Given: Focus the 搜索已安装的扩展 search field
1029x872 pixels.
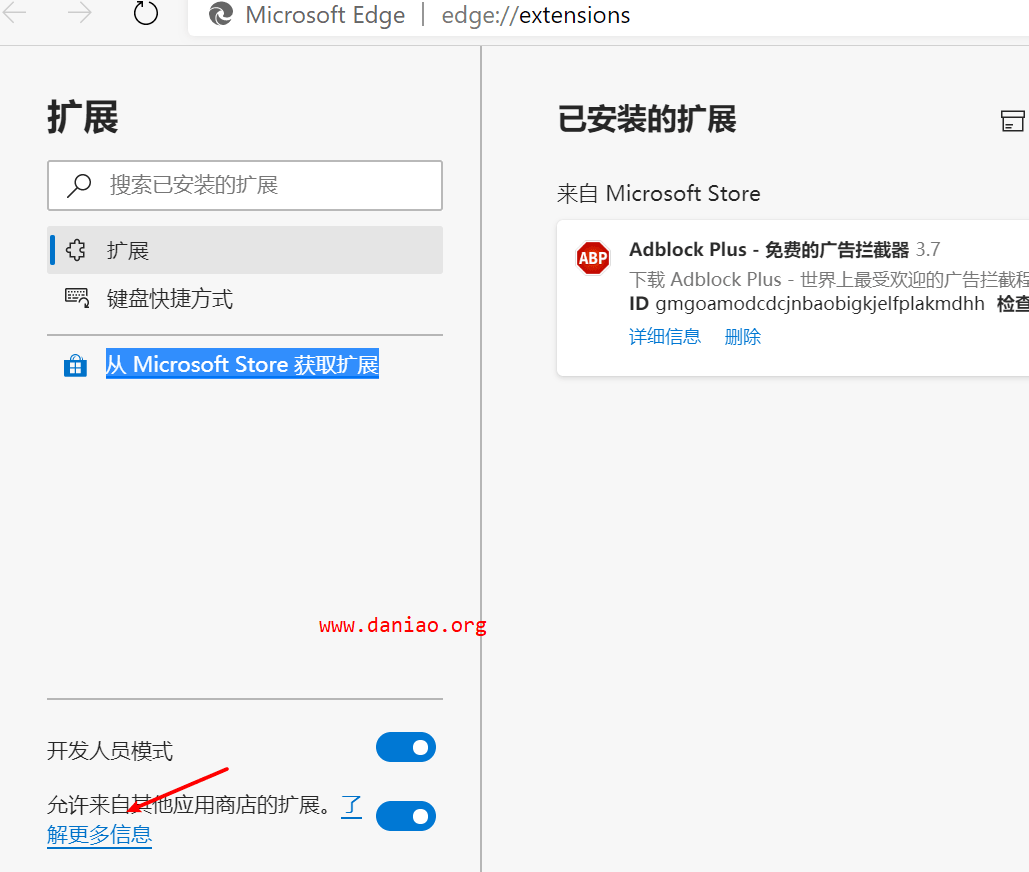Looking at the screenshot, I should pyautogui.click(x=245, y=186).
